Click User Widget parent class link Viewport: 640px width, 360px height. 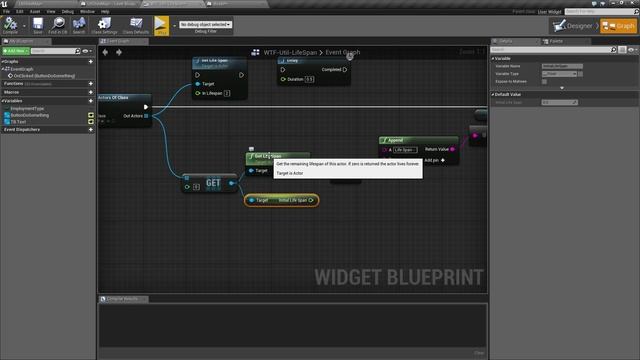coord(549,12)
